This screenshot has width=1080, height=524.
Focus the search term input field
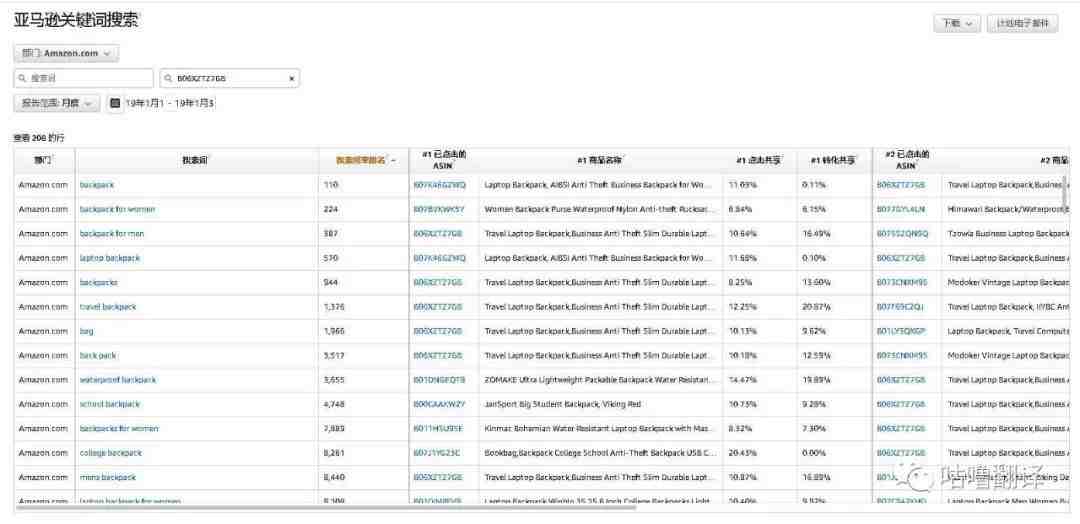tap(83, 78)
